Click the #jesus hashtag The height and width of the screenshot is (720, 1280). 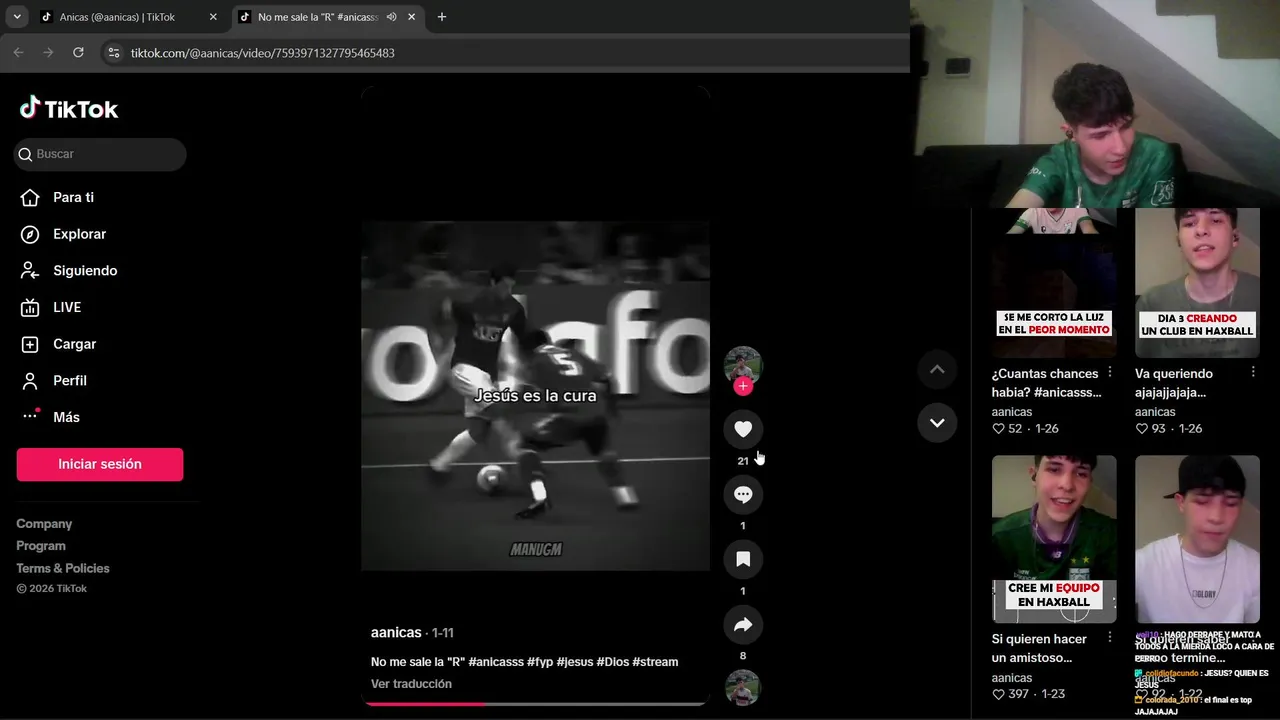[575, 662]
